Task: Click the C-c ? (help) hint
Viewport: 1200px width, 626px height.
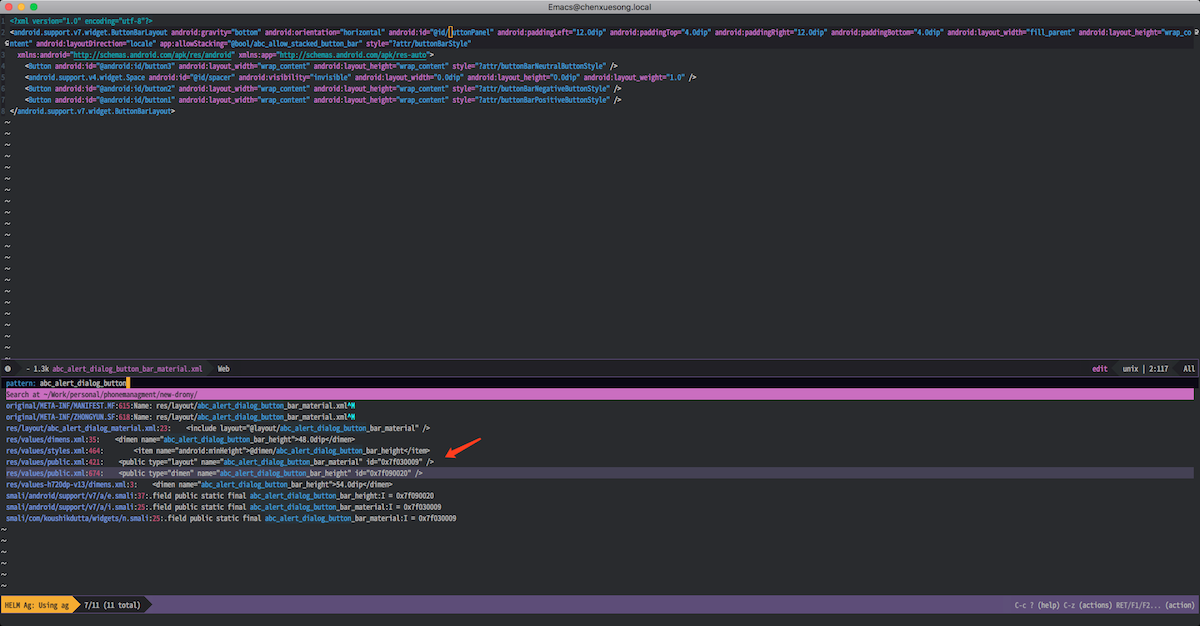Action: point(1036,605)
